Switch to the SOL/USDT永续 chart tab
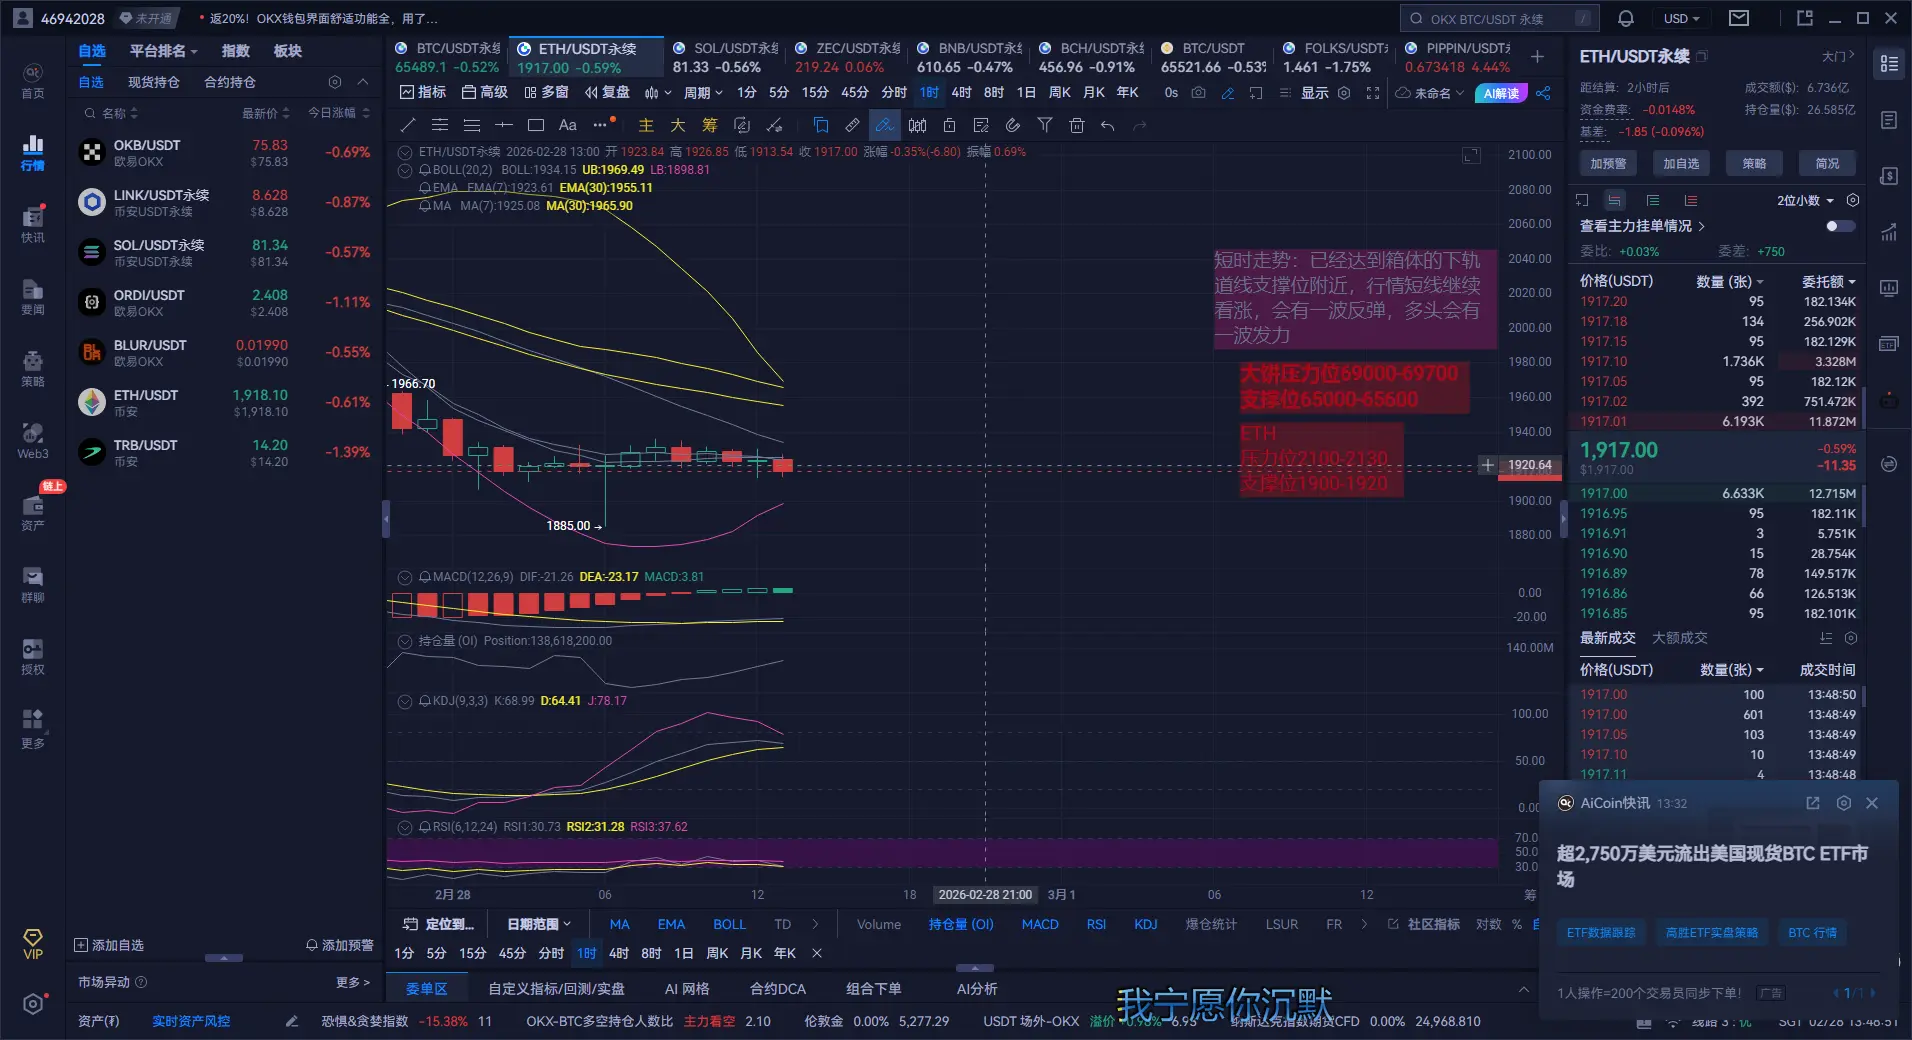Screen dimensions: 1912x1040 coord(725,57)
